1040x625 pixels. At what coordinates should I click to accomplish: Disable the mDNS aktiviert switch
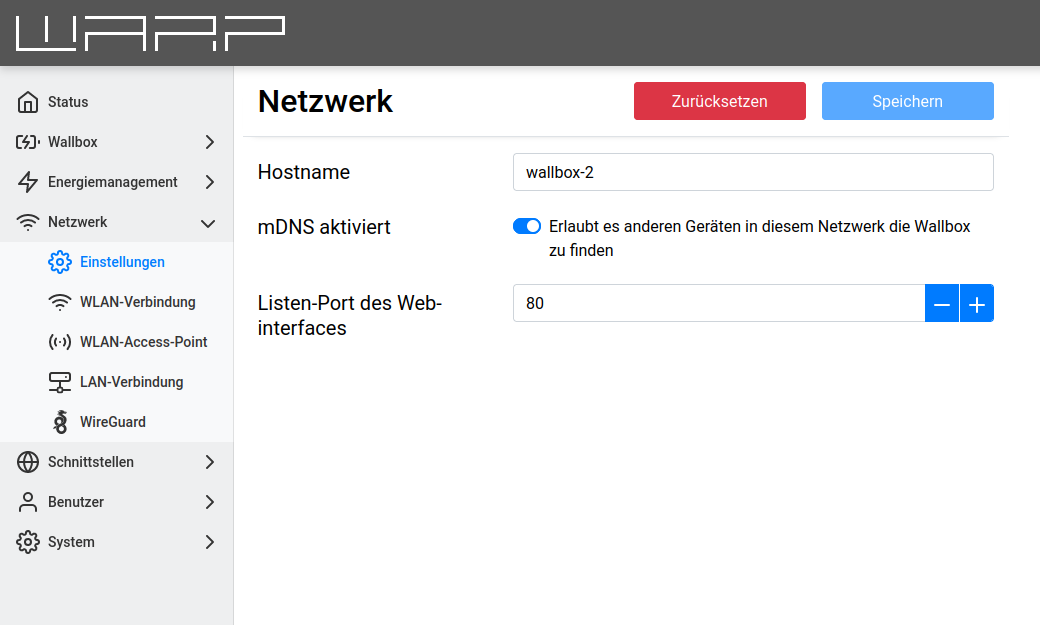527,226
